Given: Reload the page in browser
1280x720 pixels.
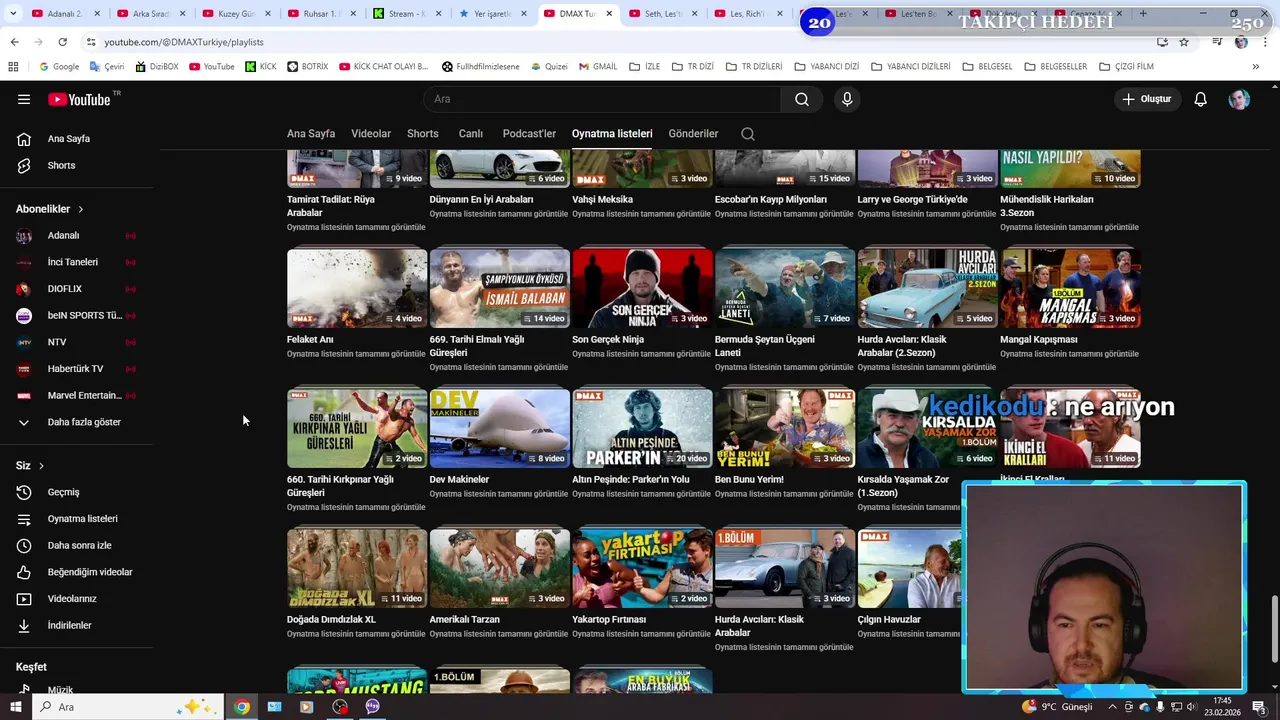Looking at the screenshot, I should [62, 42].
